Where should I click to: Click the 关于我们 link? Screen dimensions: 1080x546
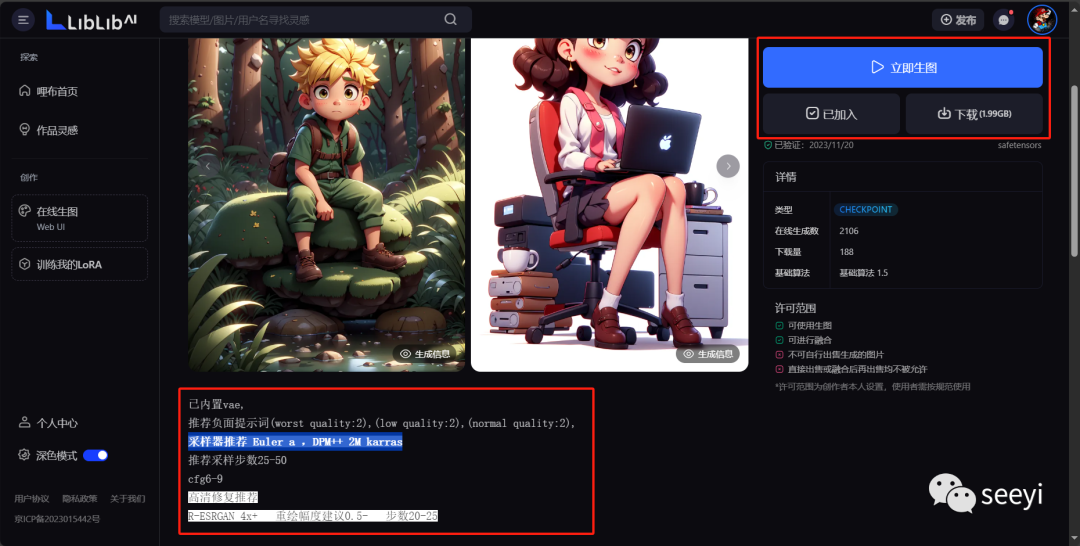(x=127, y=498)
